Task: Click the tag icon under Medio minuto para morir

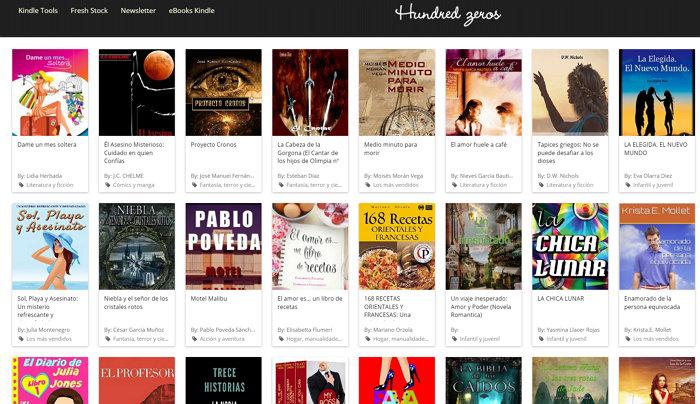Action: coord(367,185)
